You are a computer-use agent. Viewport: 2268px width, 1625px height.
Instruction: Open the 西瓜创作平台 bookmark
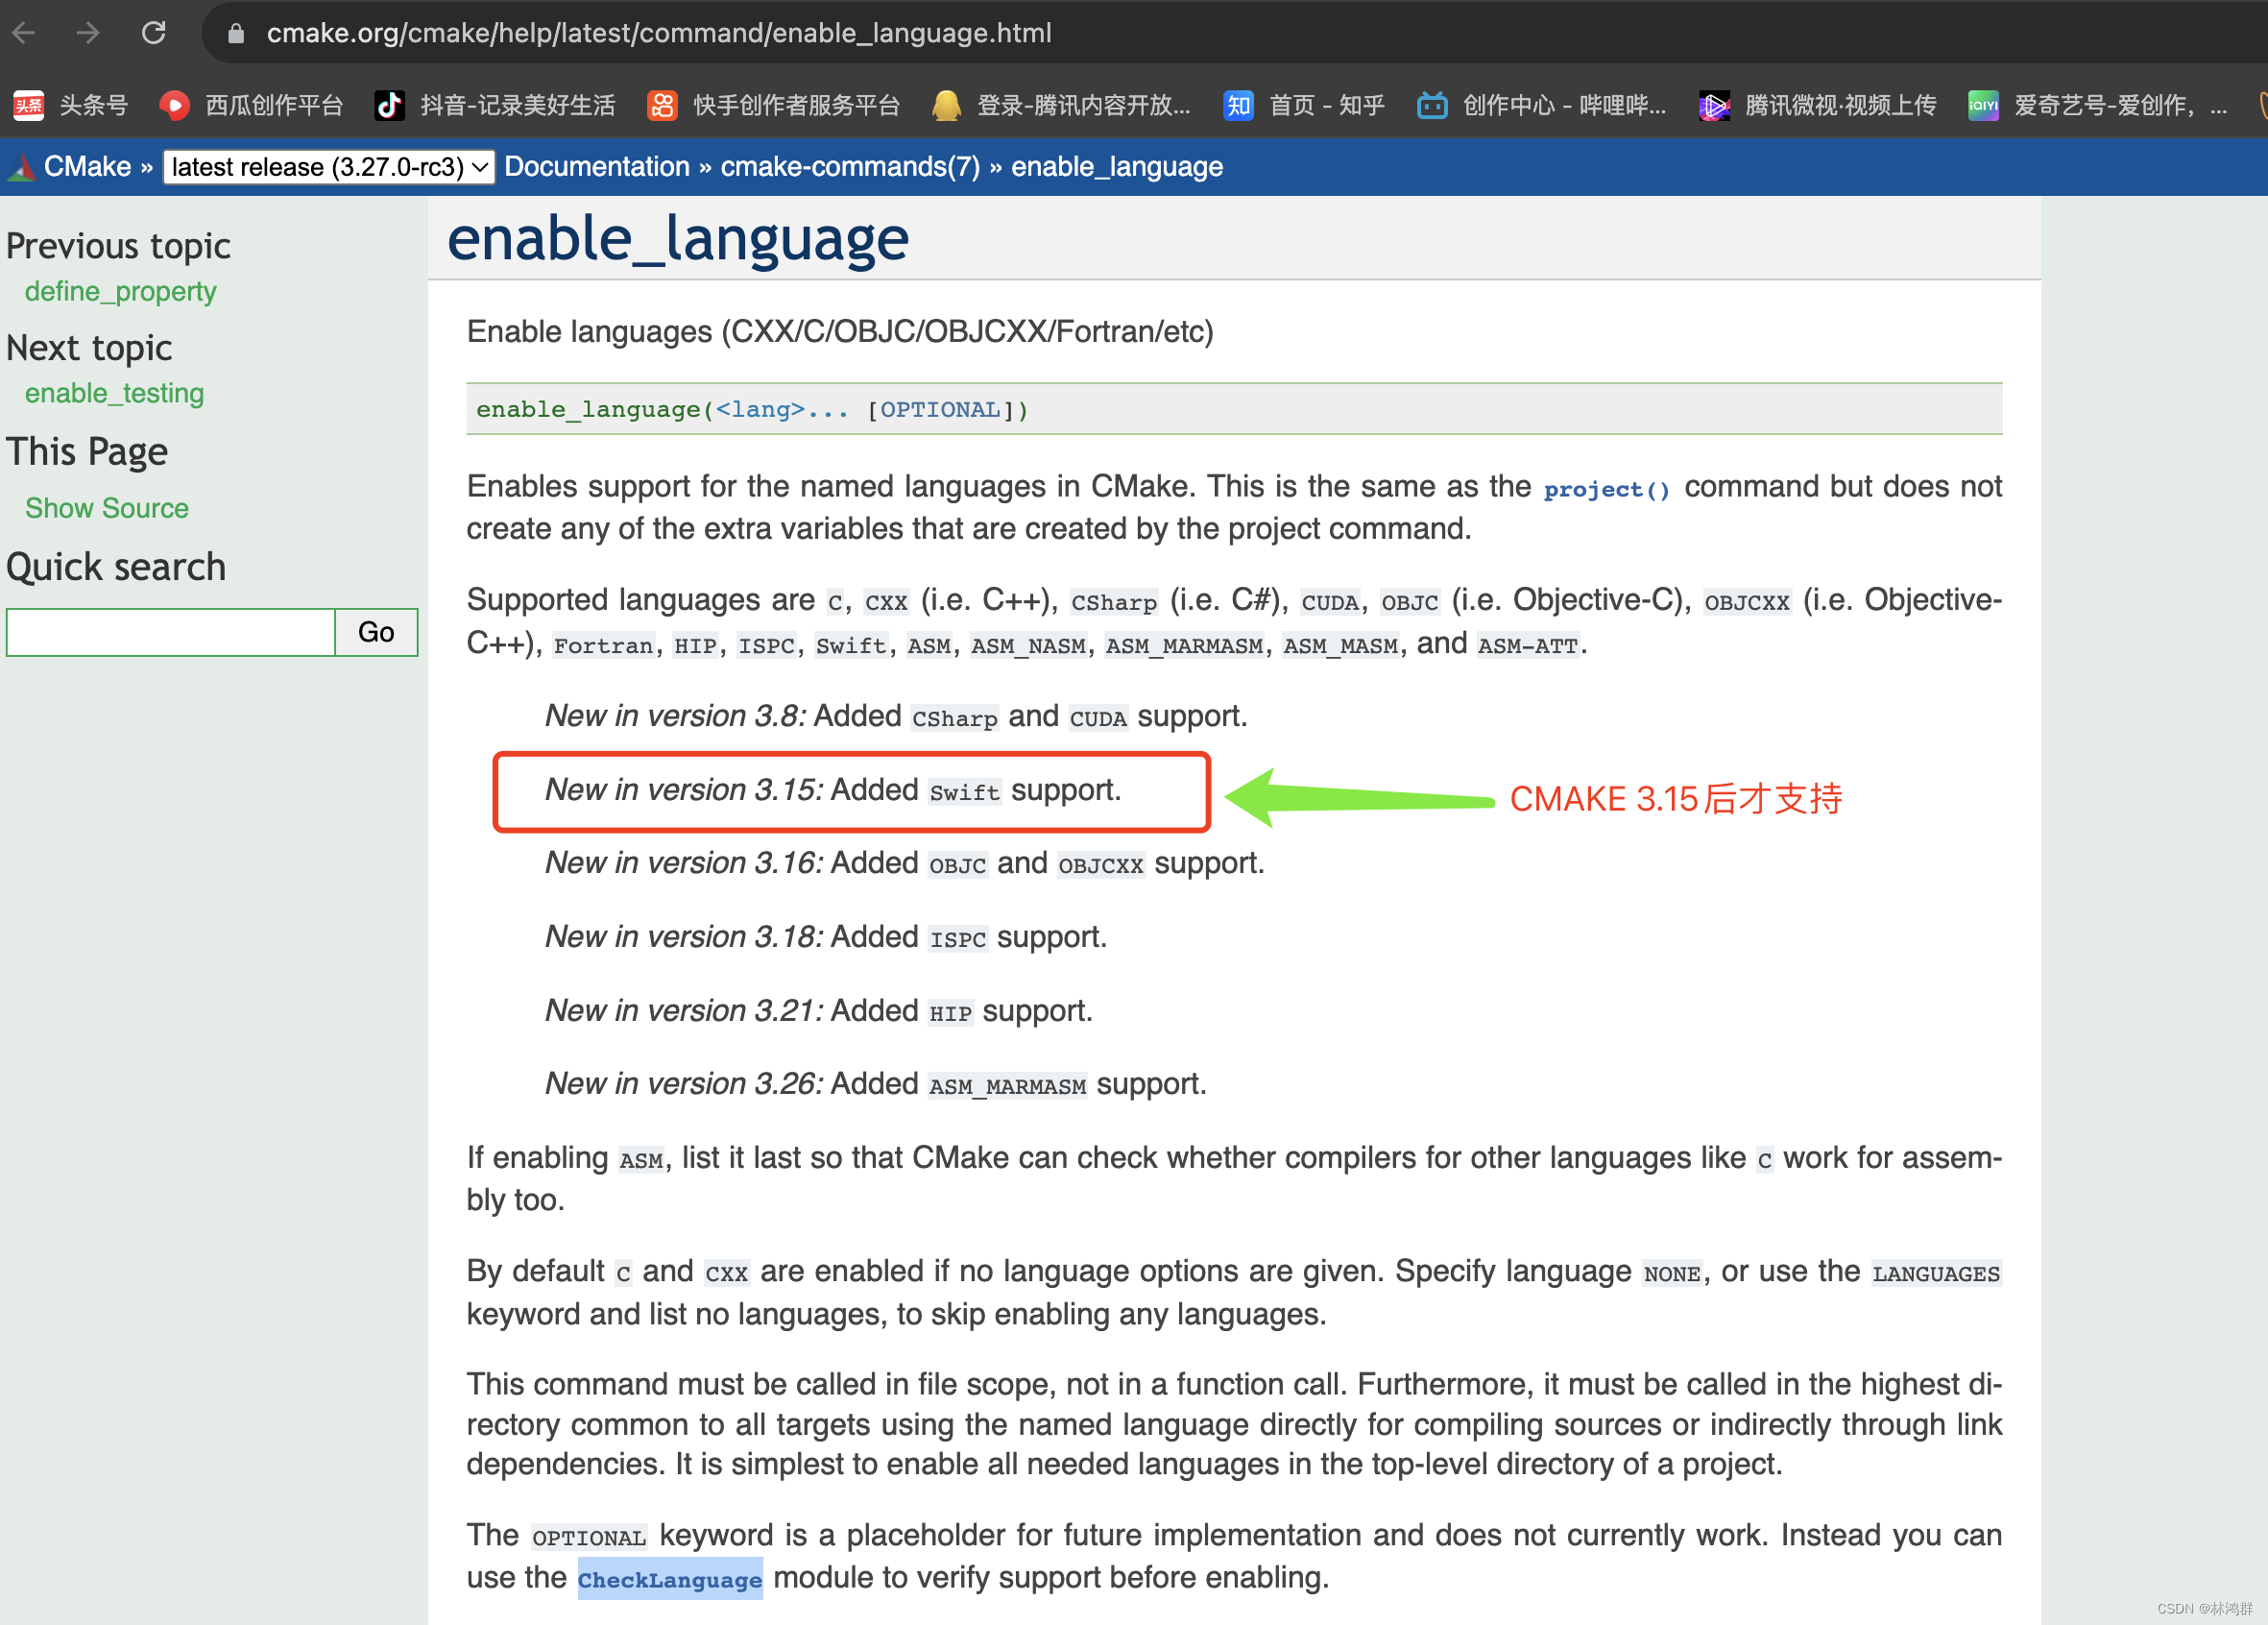point(251,105)
